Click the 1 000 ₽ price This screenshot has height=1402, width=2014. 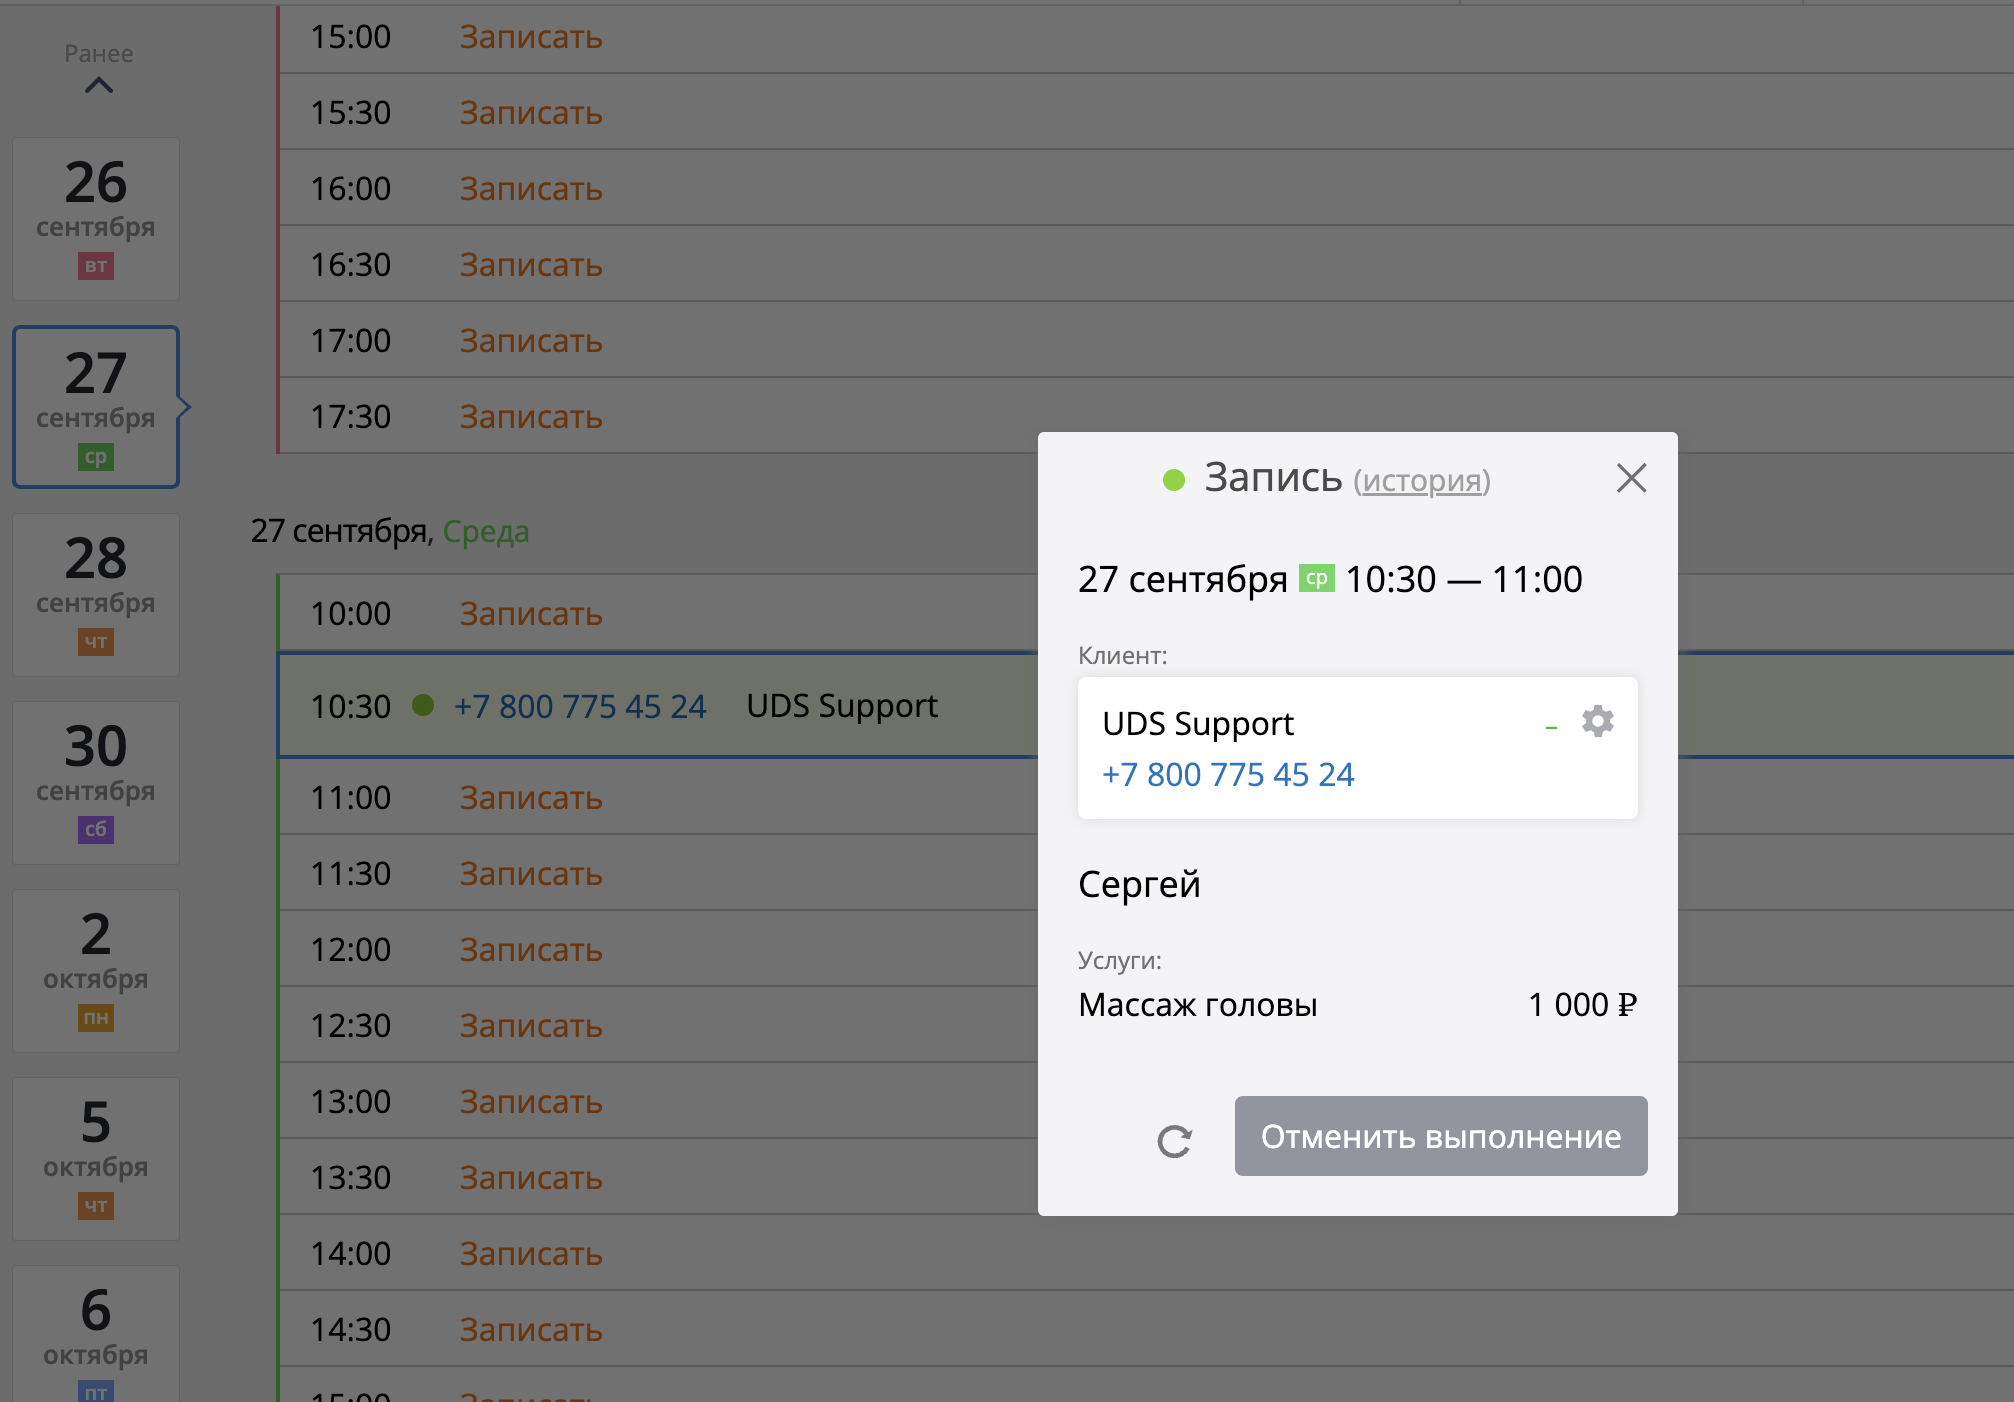1582,1004
